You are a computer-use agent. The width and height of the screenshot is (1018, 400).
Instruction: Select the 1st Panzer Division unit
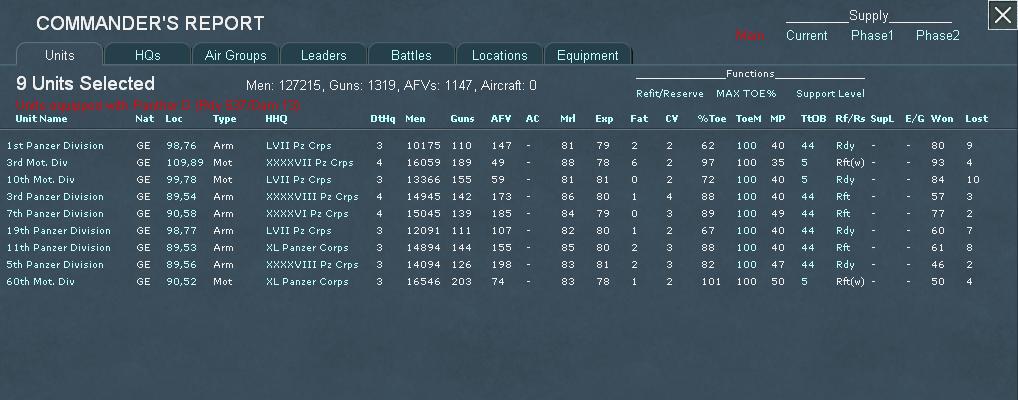(x=55, y=145)
